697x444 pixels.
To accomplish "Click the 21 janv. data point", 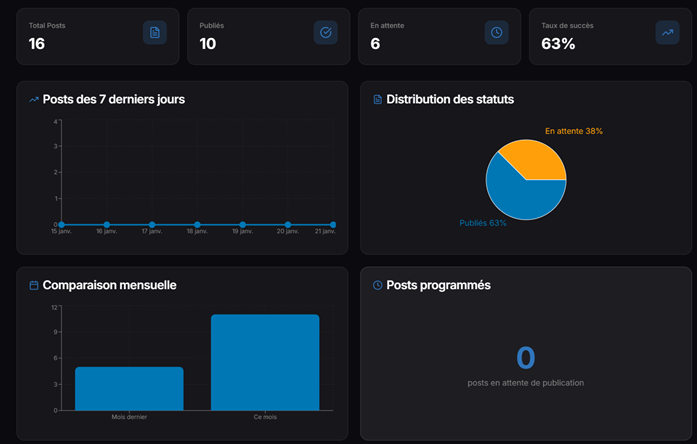I will 333,225.
